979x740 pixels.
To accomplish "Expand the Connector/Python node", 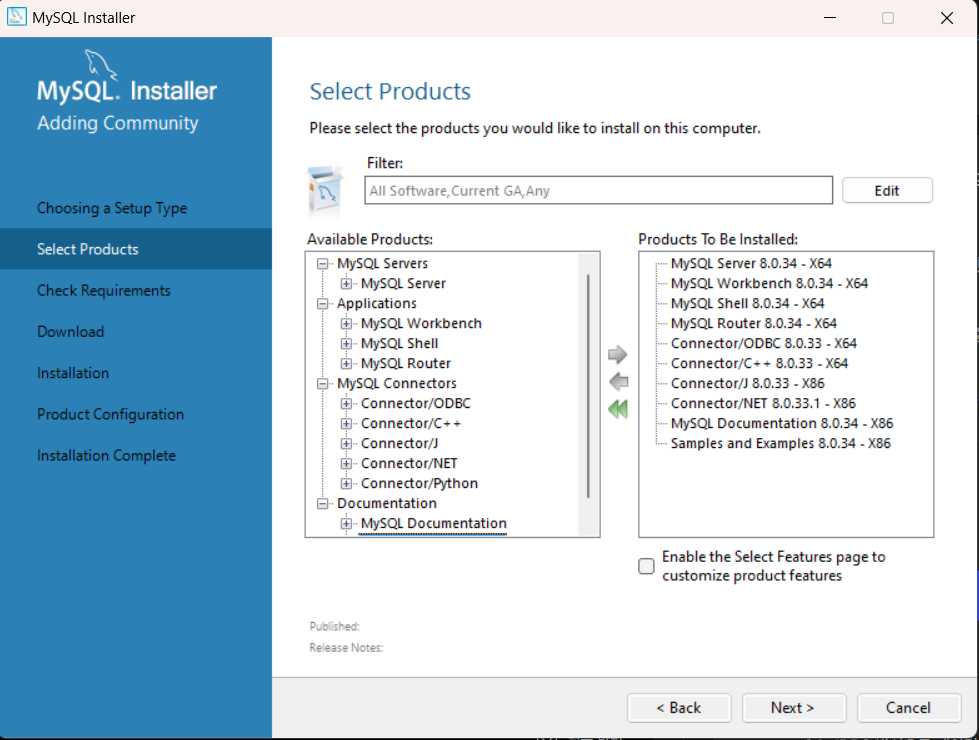I will 346,483.
